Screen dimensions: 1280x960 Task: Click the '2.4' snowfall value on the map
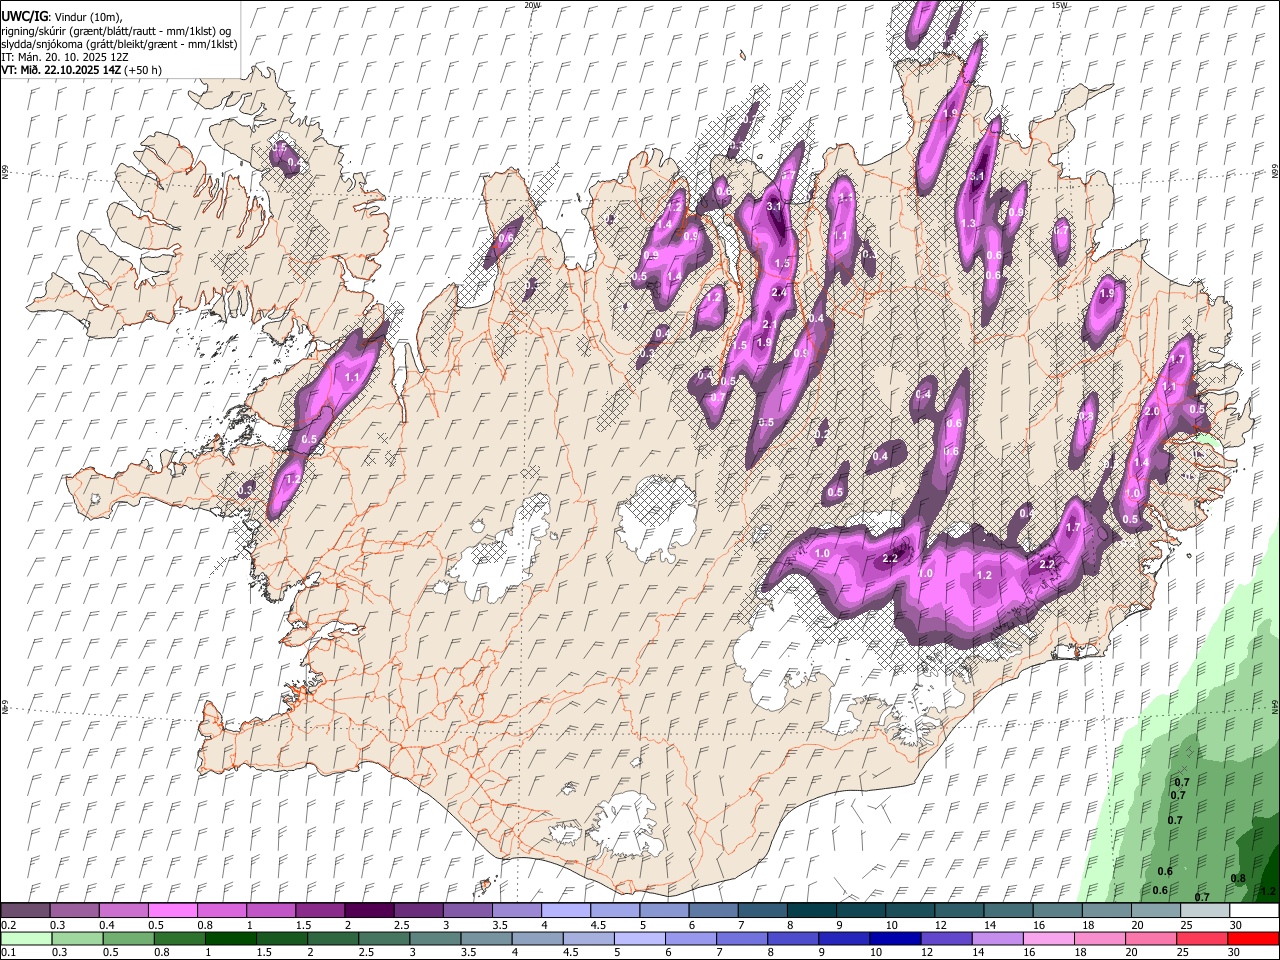(780, 292)
